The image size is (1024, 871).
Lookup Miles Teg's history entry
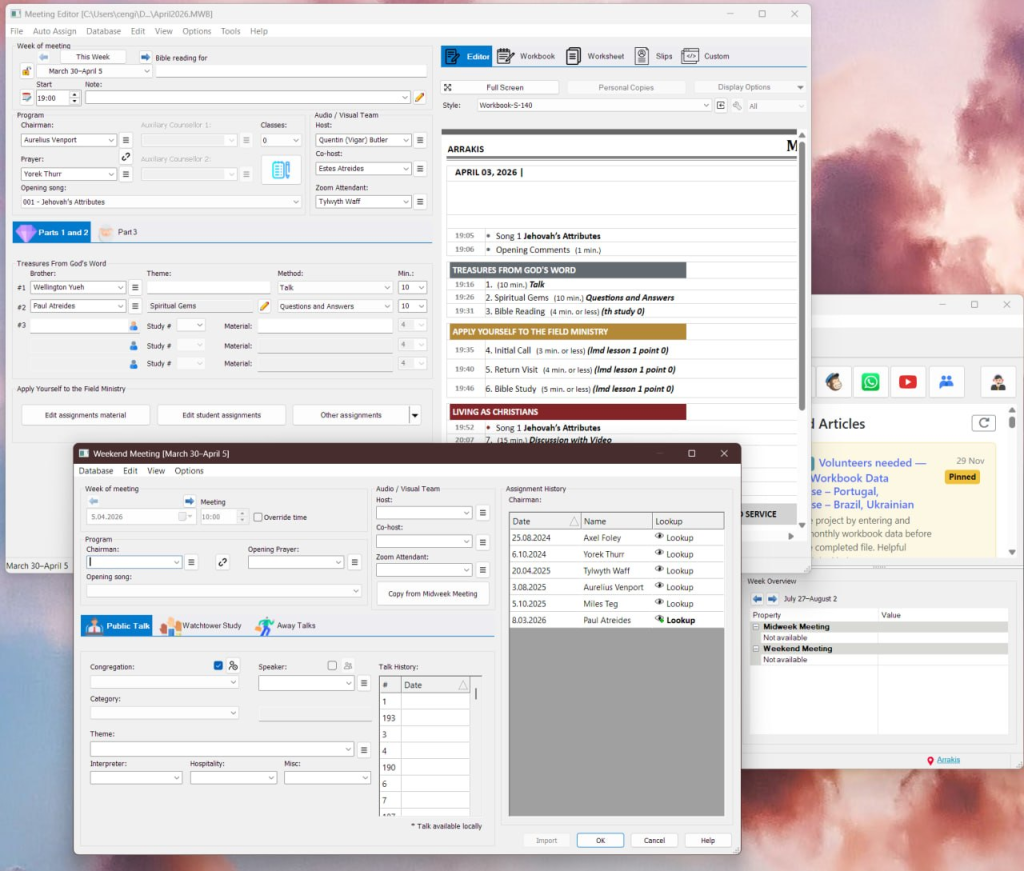point(674,603)
